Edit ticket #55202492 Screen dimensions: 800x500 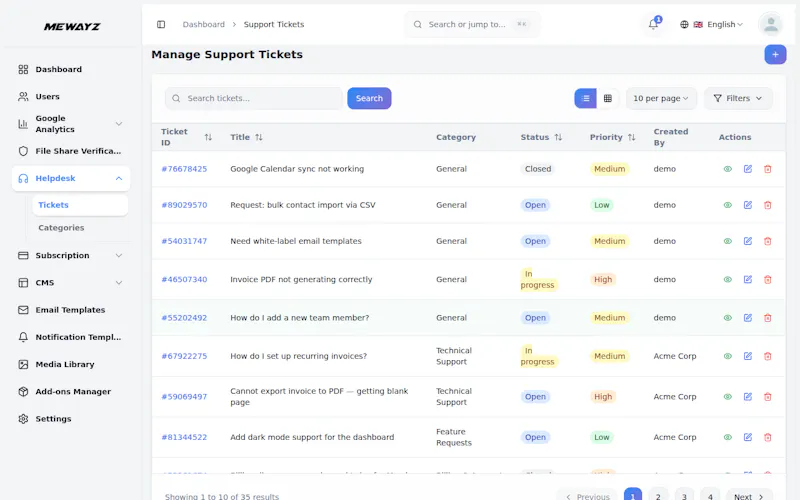[x=747, y=318]
